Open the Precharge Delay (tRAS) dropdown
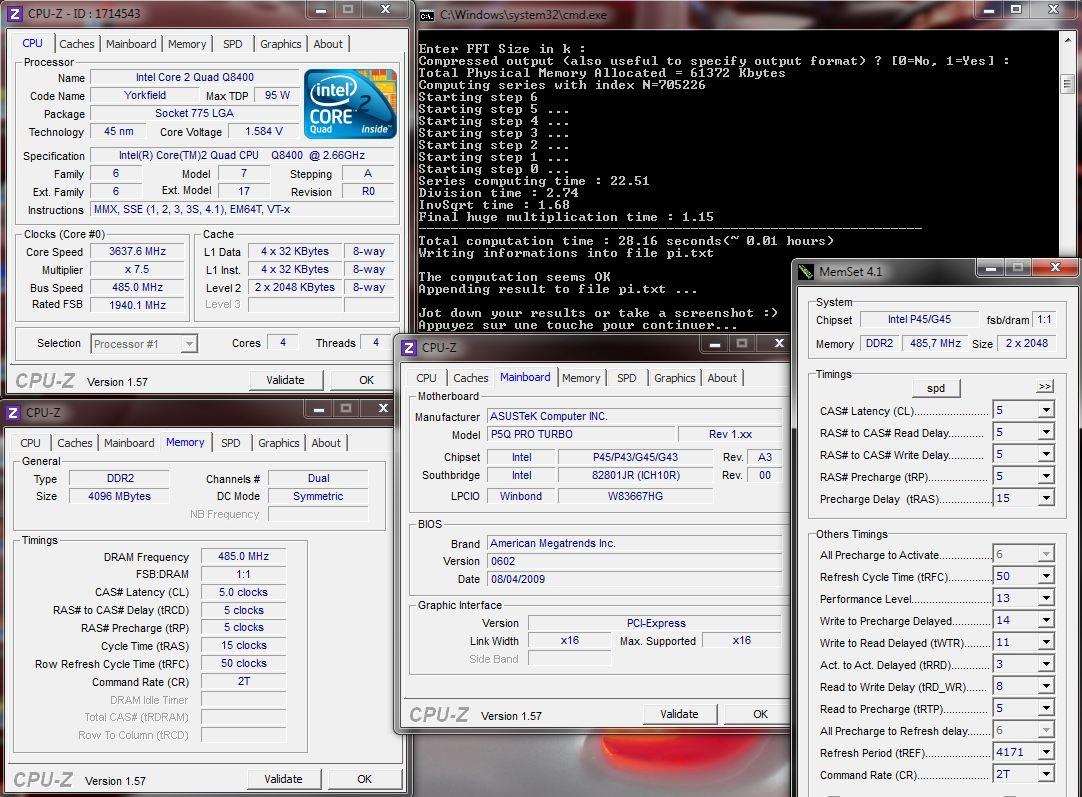This screenshot has width=1082, height=797. (x=1046, y=498)
